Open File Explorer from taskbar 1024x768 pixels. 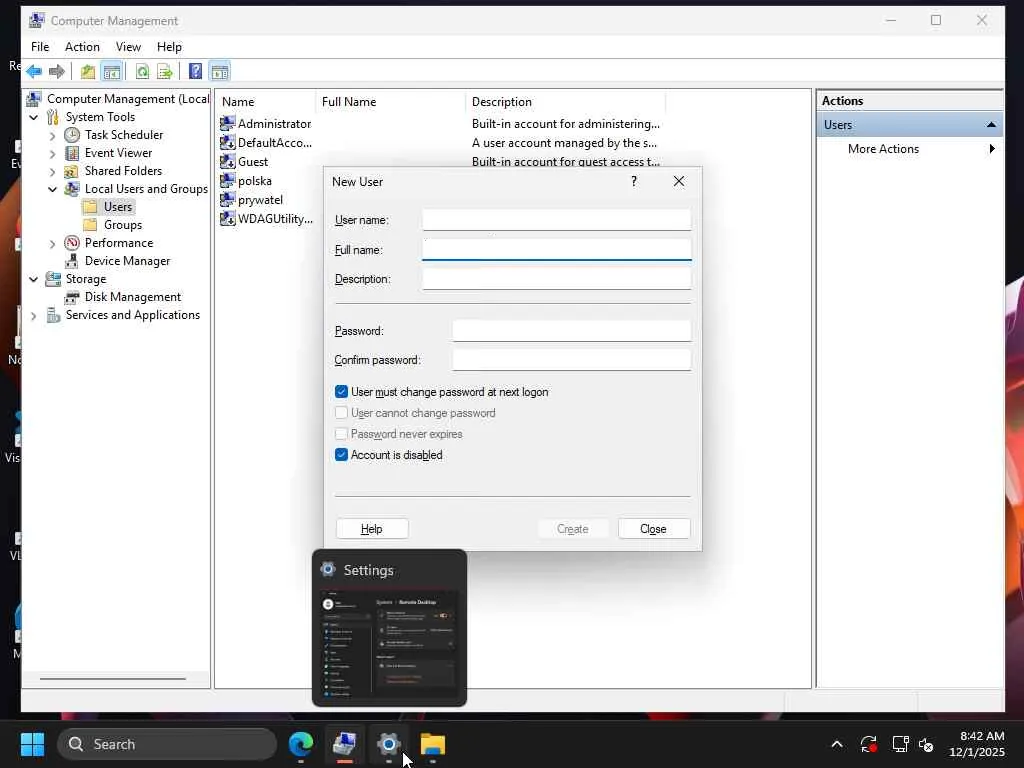coord(432,744)
